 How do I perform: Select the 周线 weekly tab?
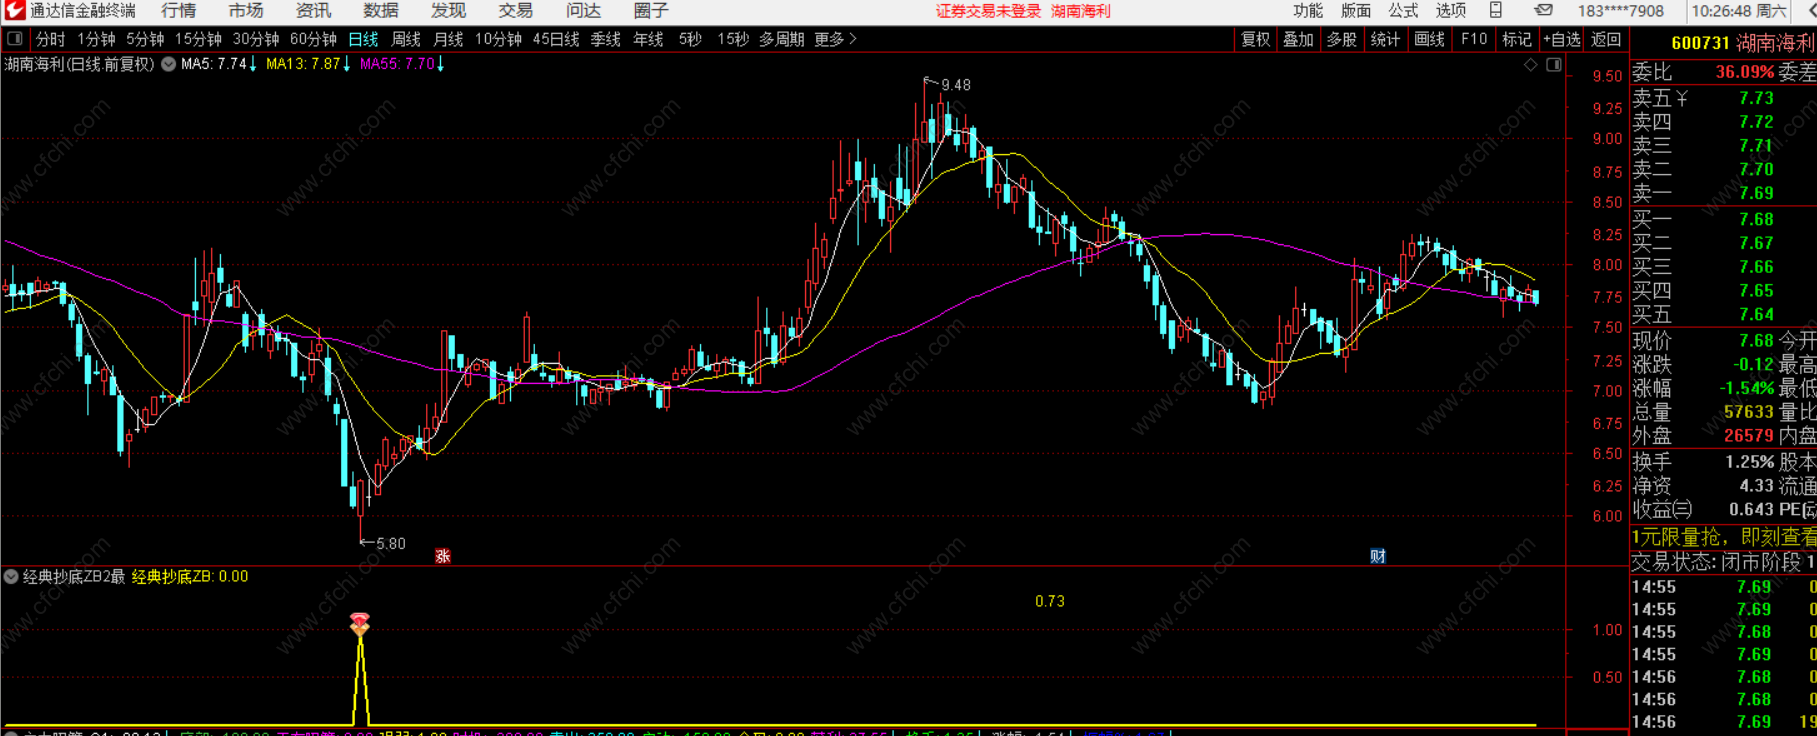(406, 39)
